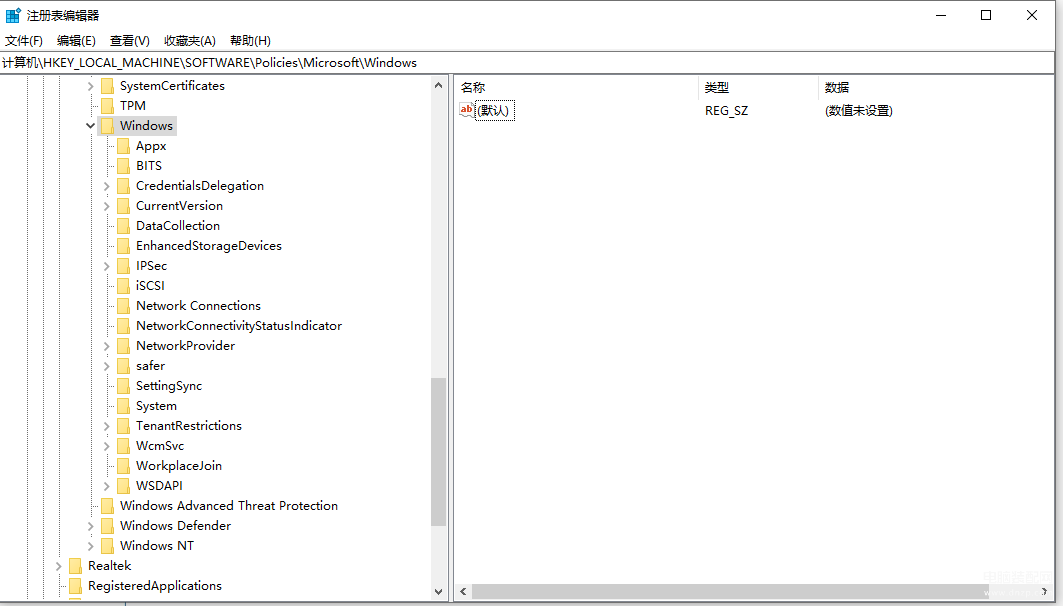Select the Windows Advanced Threat Protection key
The width and height of the screenshot is (1063, 606).
coord(228,506)
